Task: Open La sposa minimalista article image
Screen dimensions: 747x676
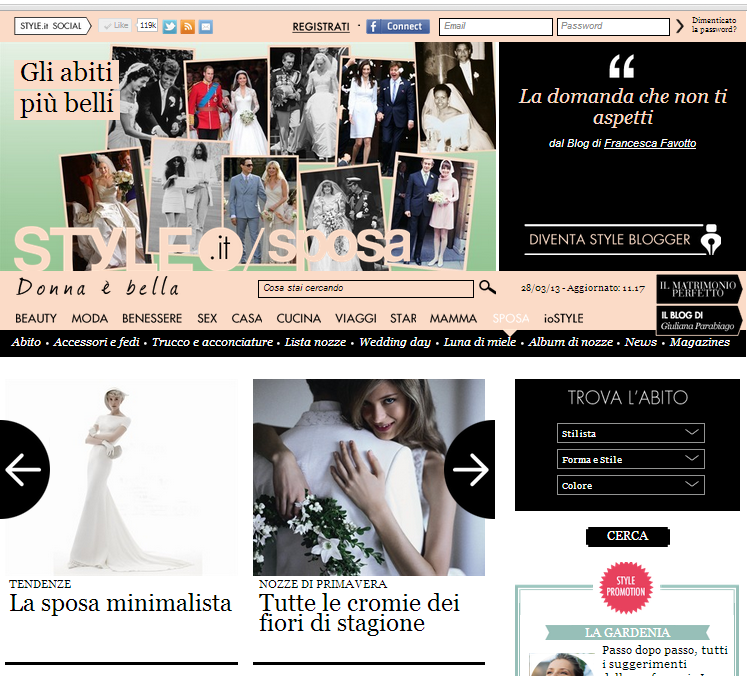Action: [x=121, y=477]
